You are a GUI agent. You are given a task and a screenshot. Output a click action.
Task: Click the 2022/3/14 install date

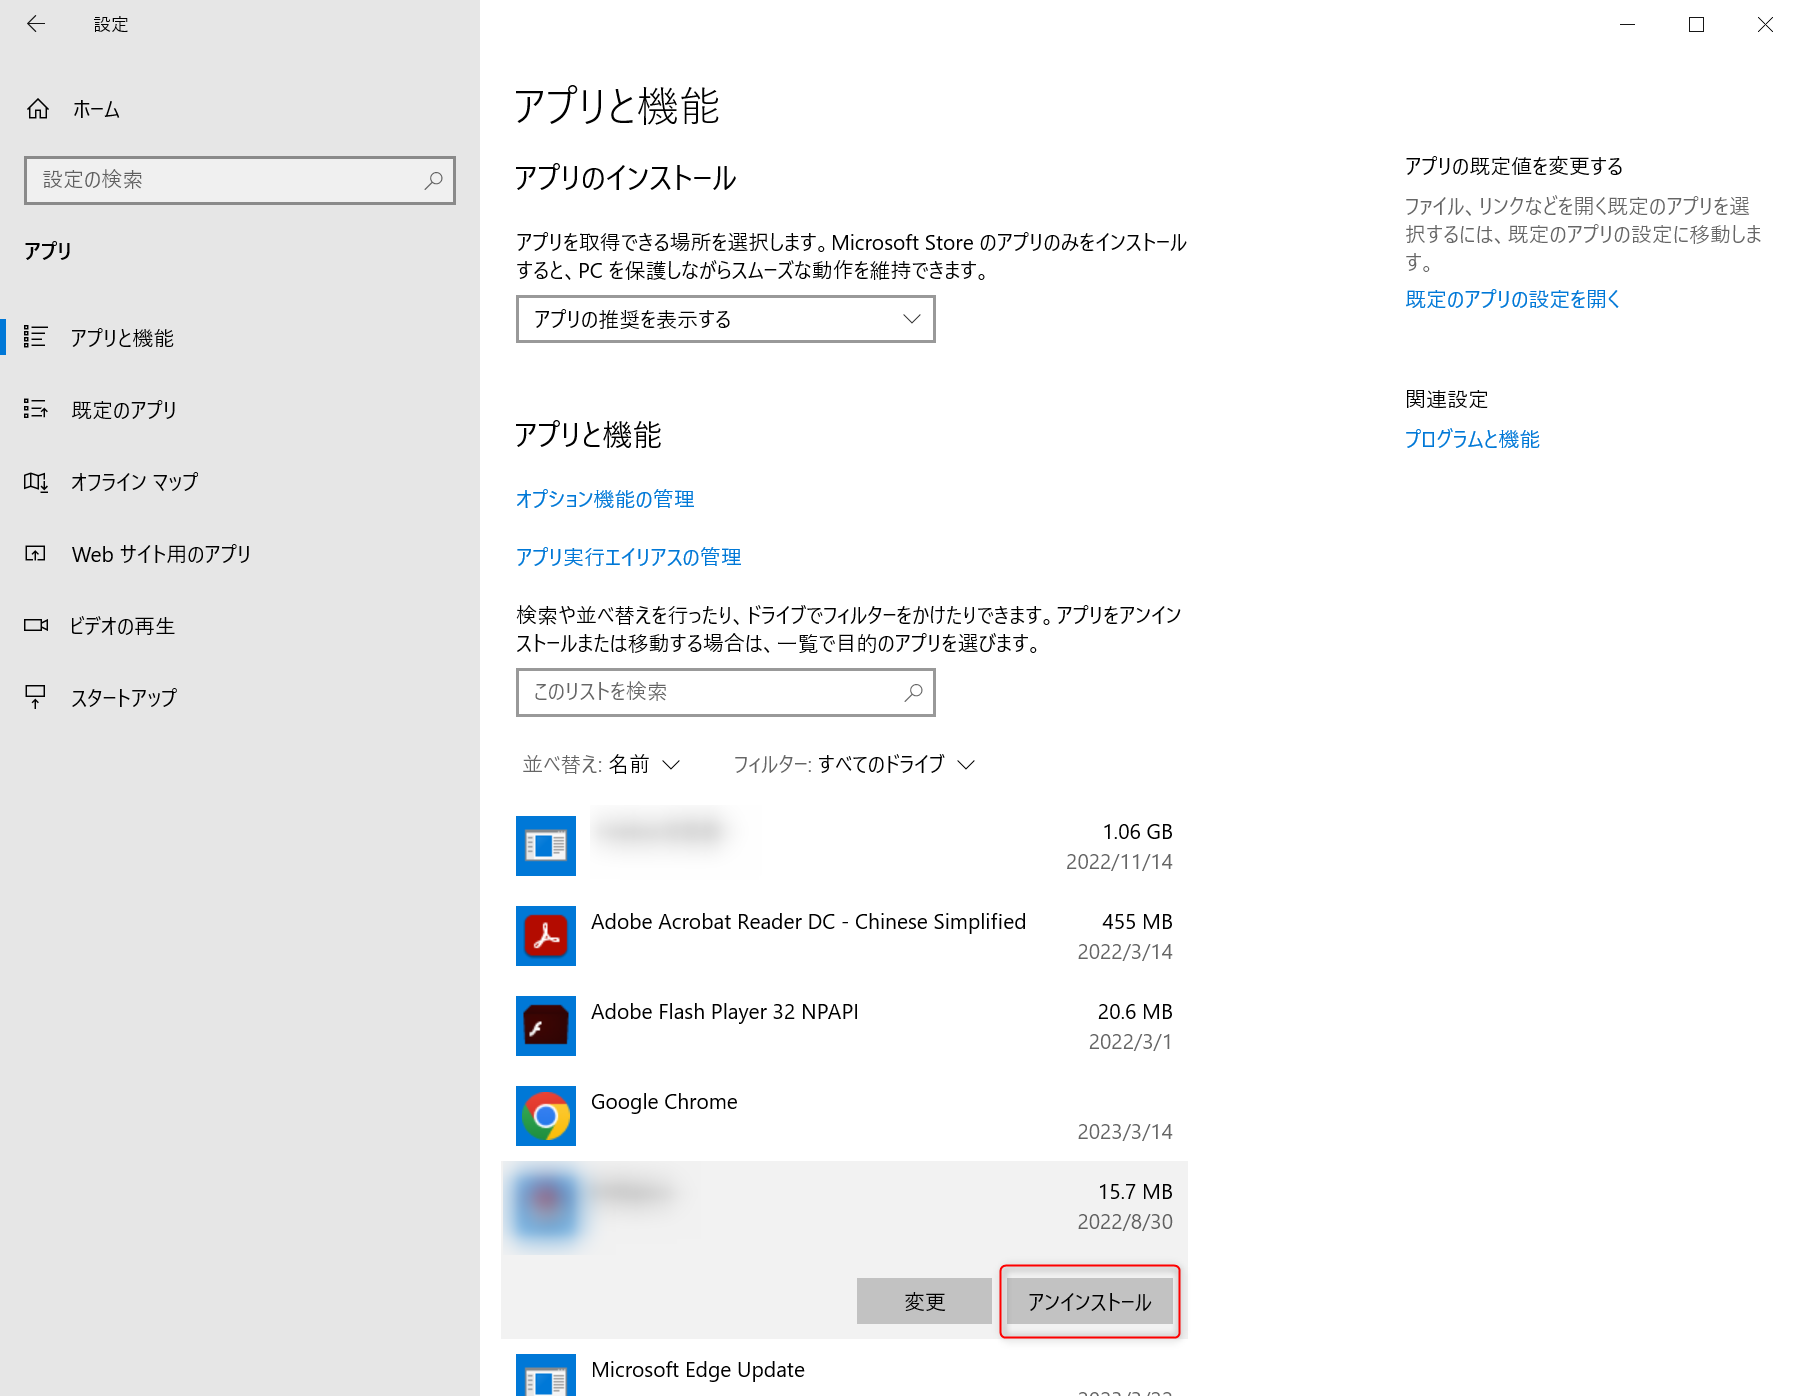coord(1125,952)
